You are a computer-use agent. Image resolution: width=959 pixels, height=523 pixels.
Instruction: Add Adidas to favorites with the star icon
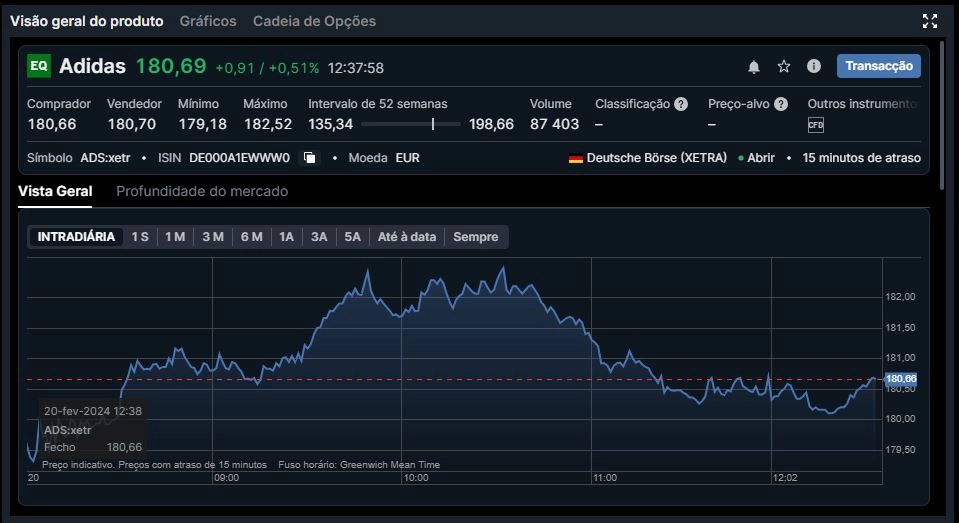pyautogui.click(x=784, y=66)
